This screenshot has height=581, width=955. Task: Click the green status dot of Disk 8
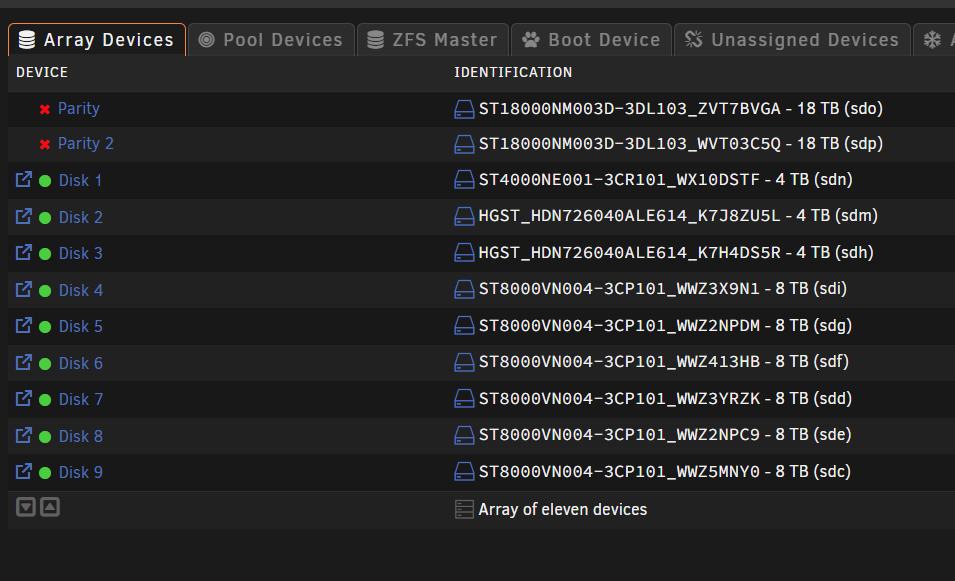[45, 437]
